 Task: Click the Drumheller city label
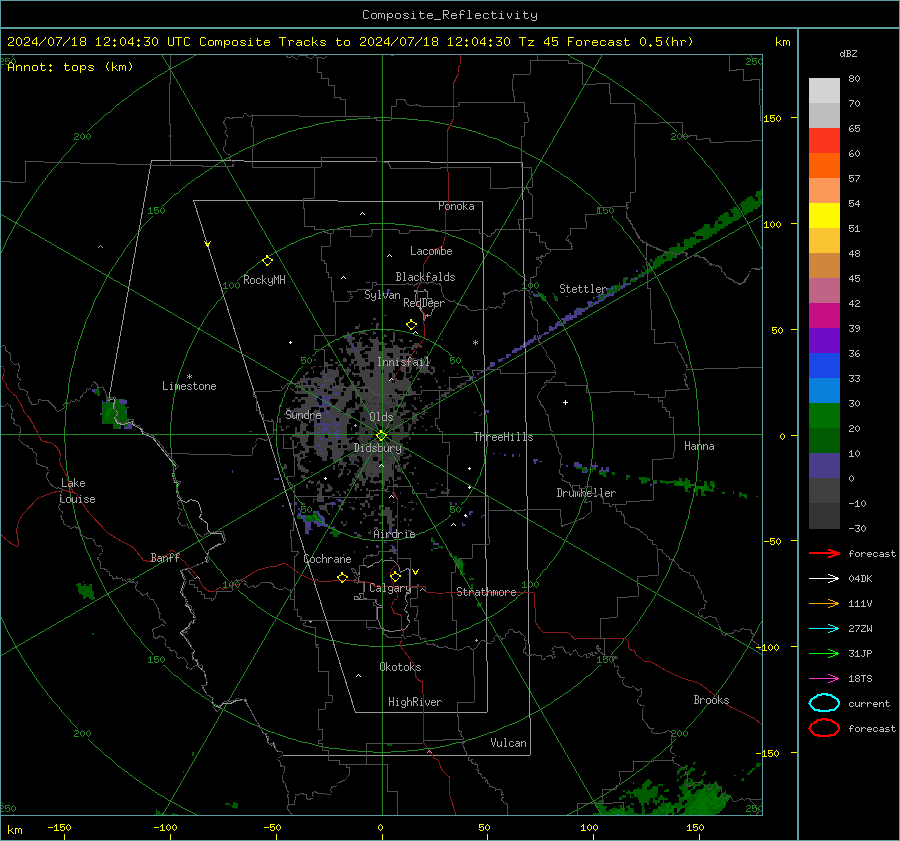tap(586, 493)
